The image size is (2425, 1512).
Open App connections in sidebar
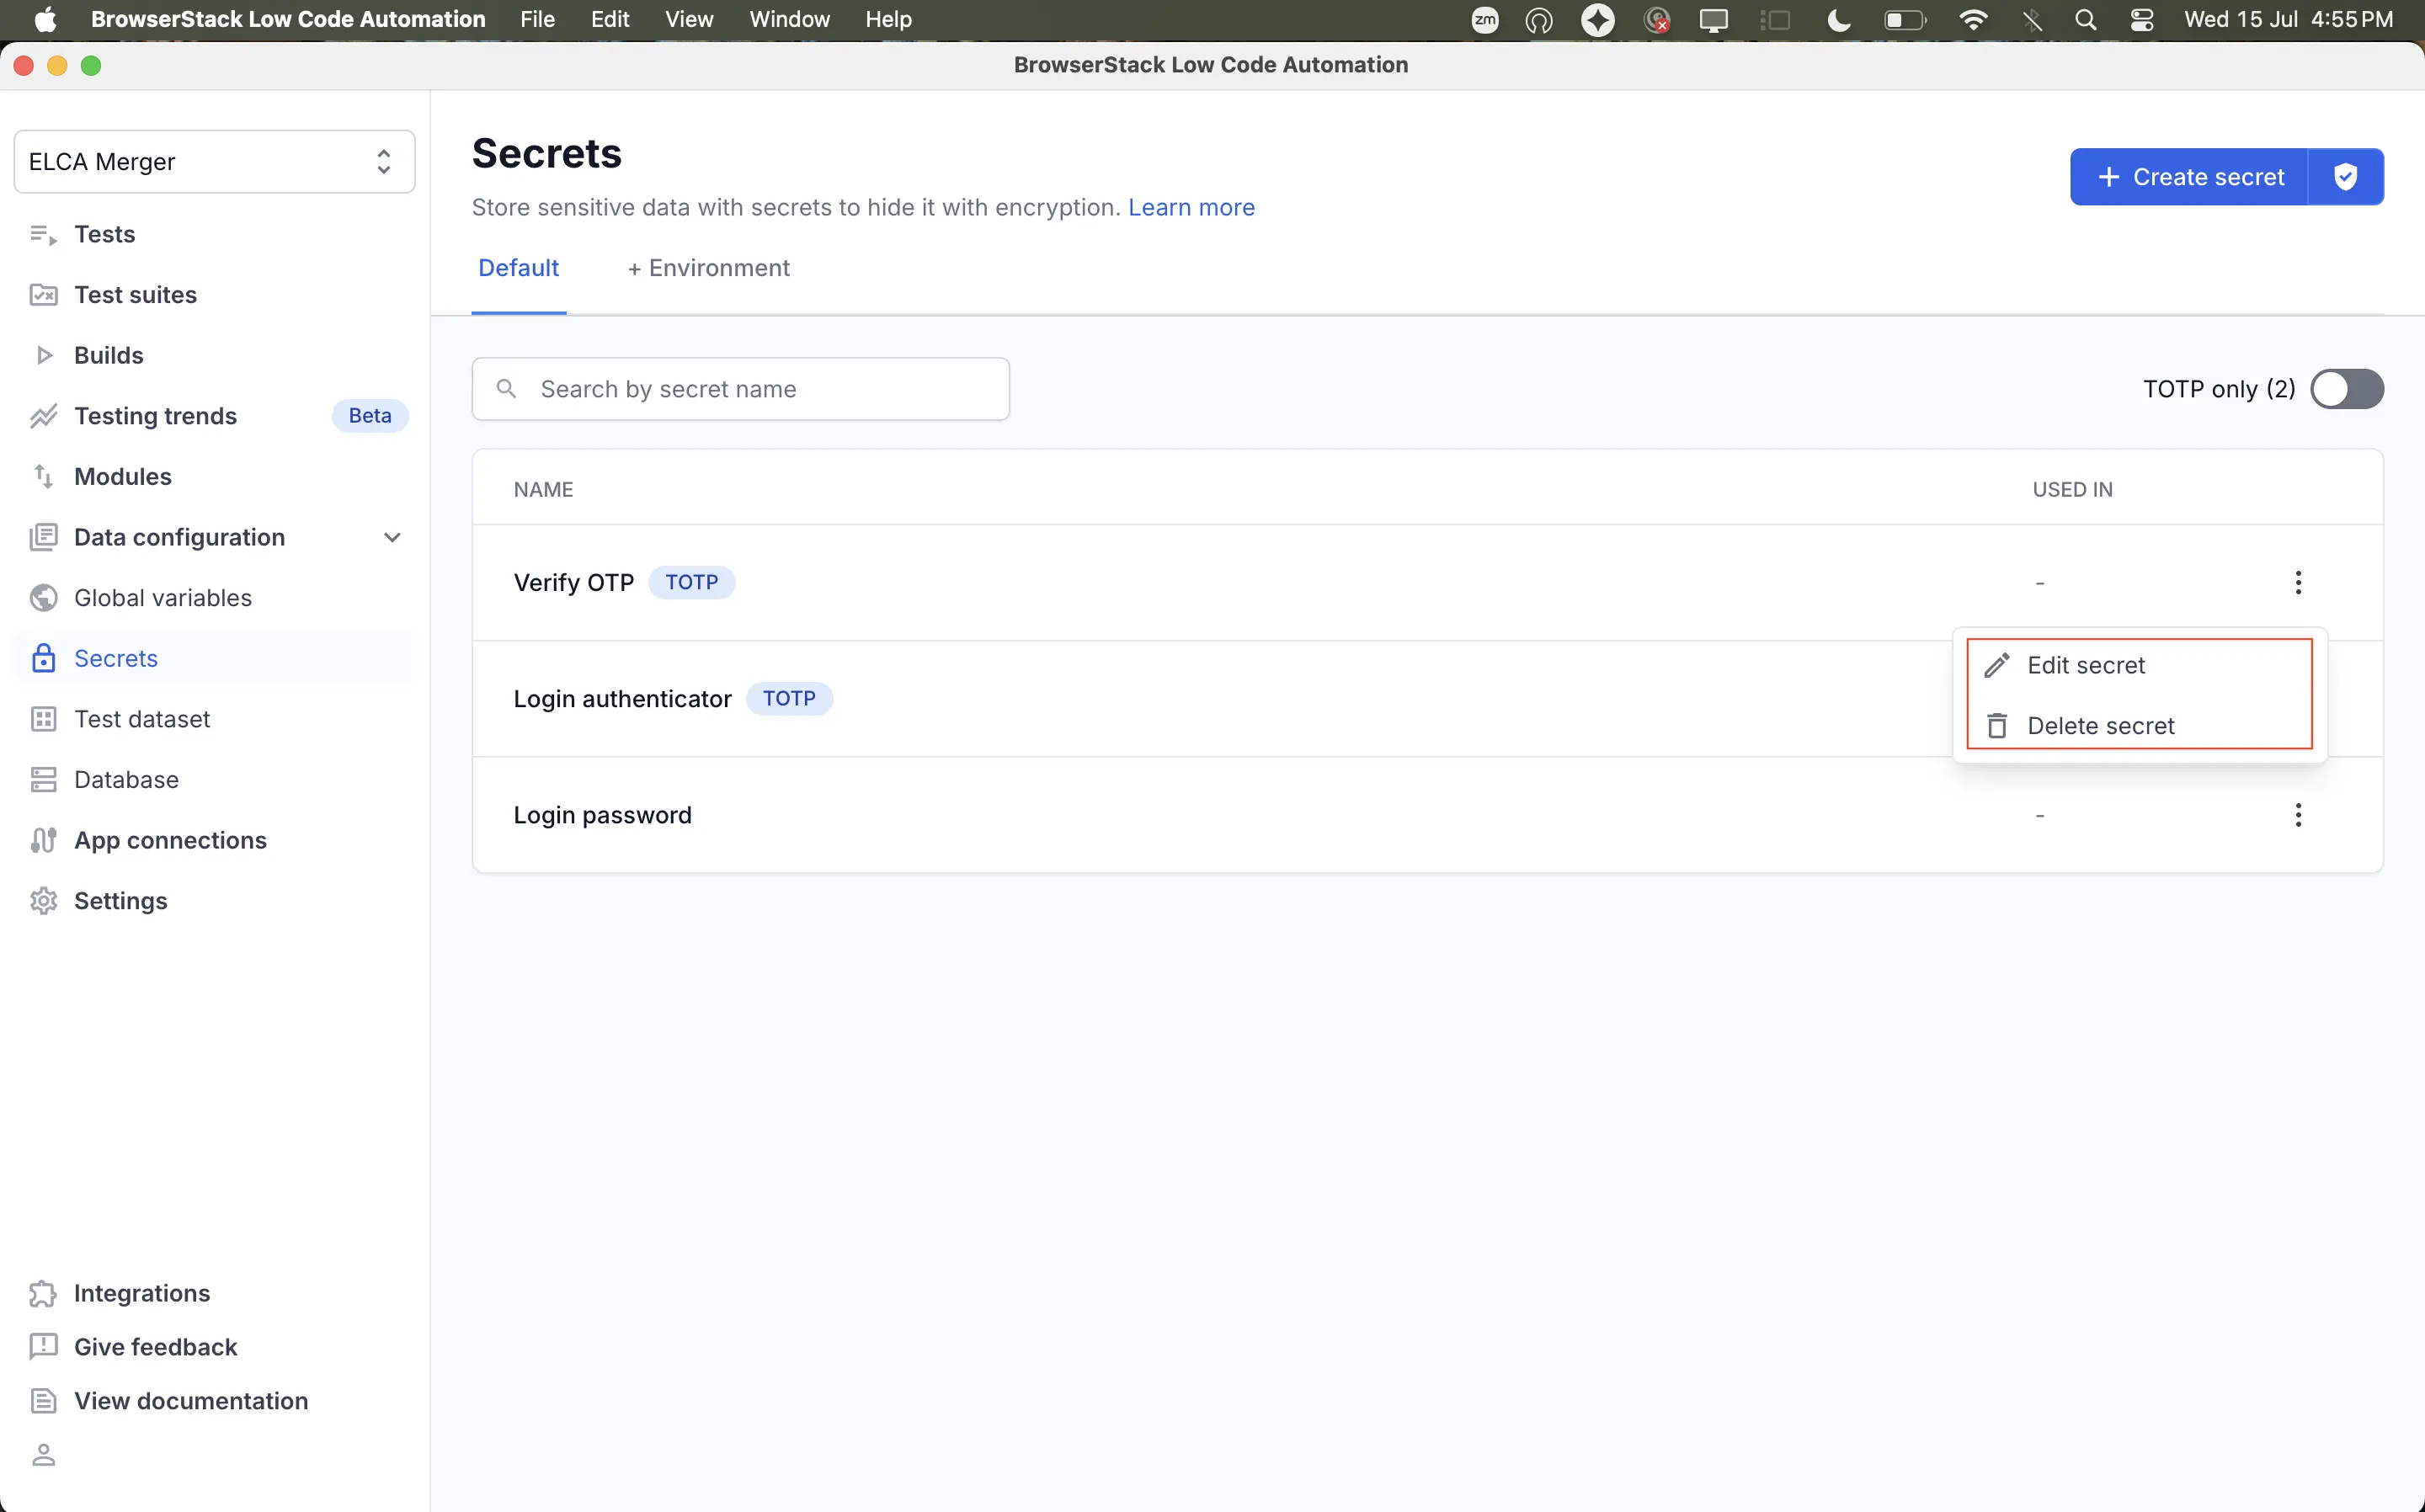170,841
